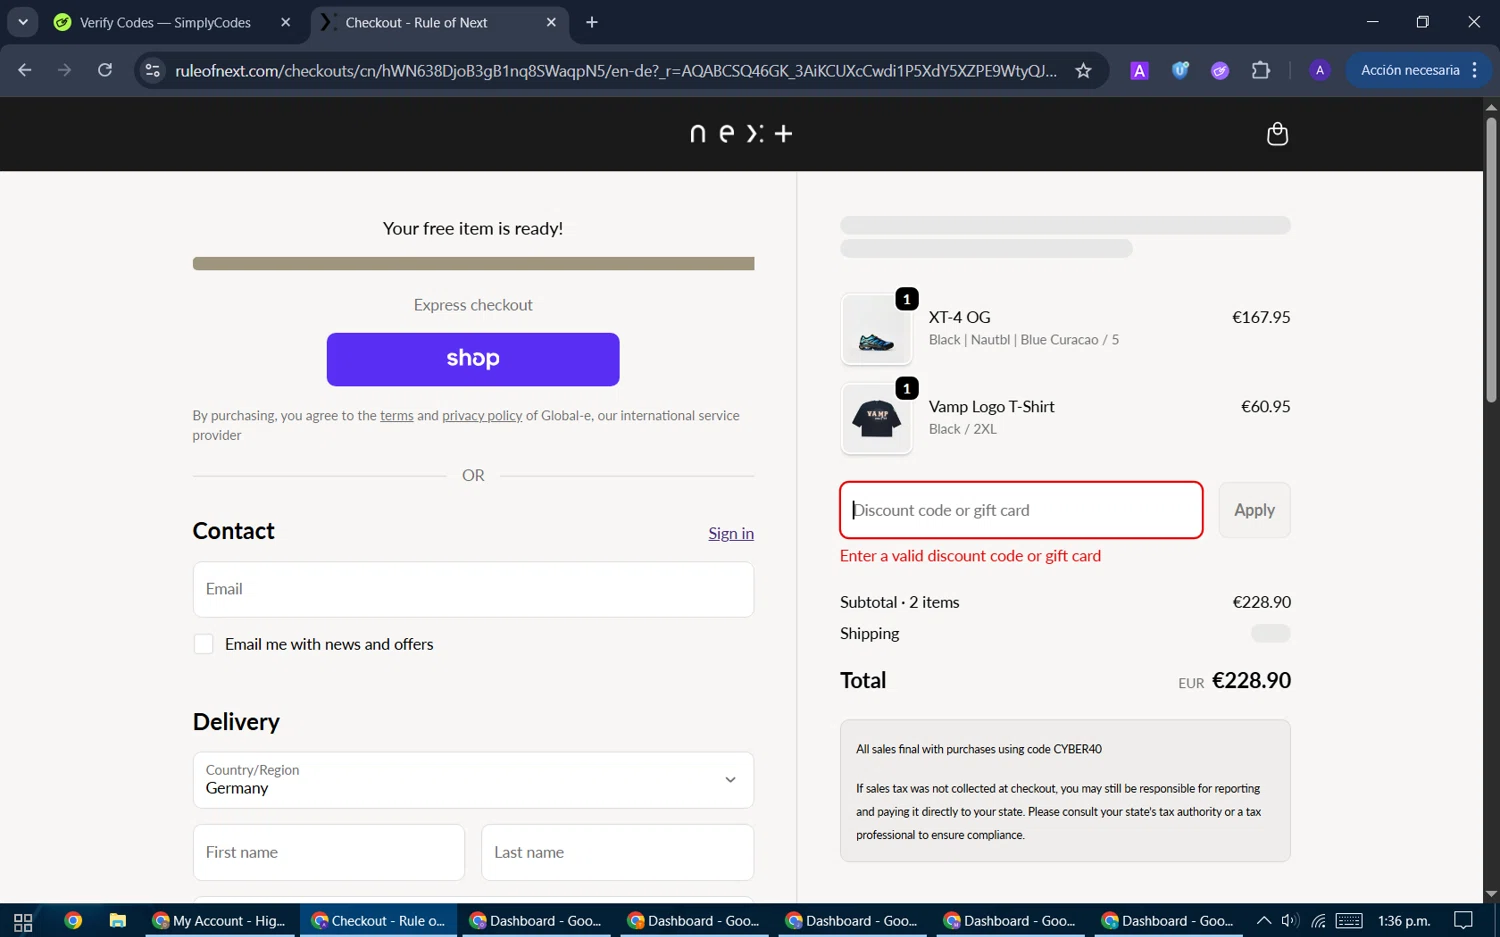Click the Next logo in header
The height and width of the screenshot is (937, 1500).
(x=741, y=133)
